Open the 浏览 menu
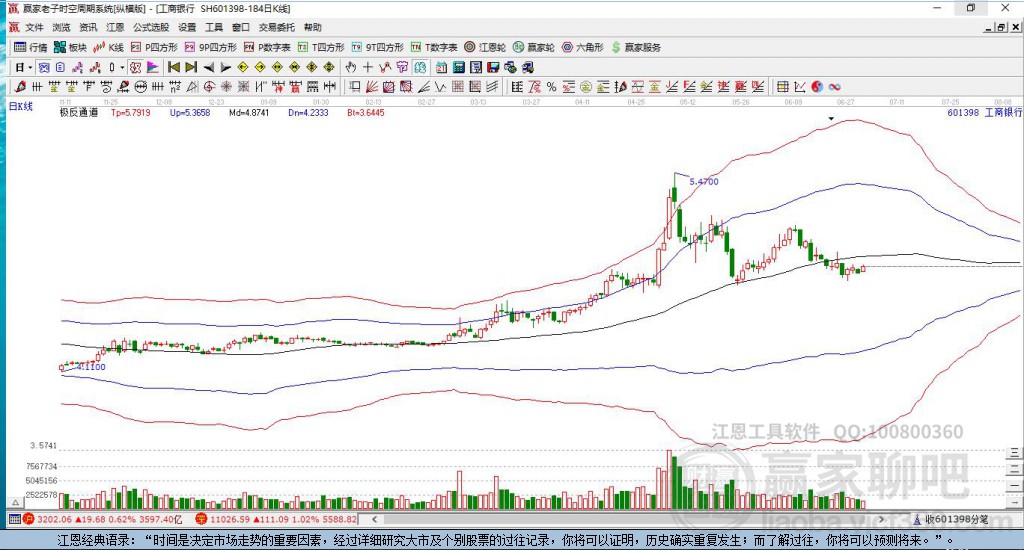1024x550 pixels. 61,27
